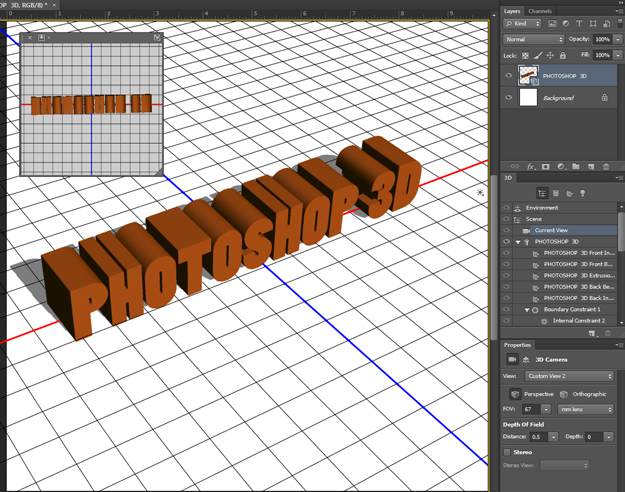The width and height of the screenshot is (625, 492).
Task: Open the Normal blend mode dropdown
Action: pos(533,39)
